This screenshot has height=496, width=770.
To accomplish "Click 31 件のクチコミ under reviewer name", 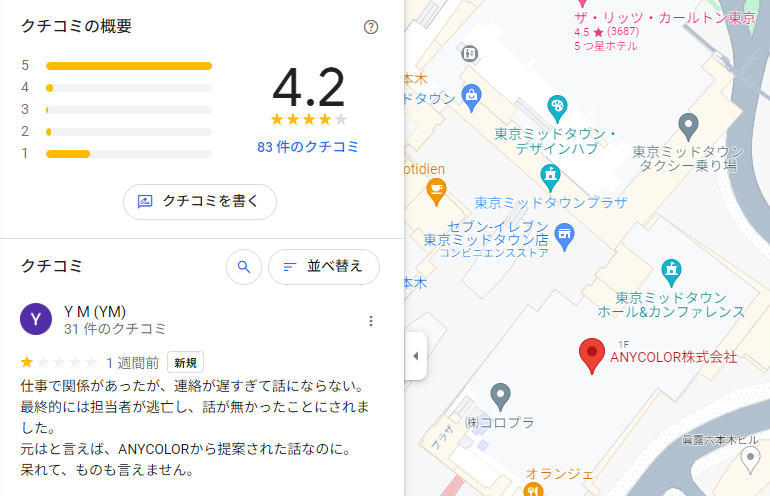I will [x=115, y=329].
